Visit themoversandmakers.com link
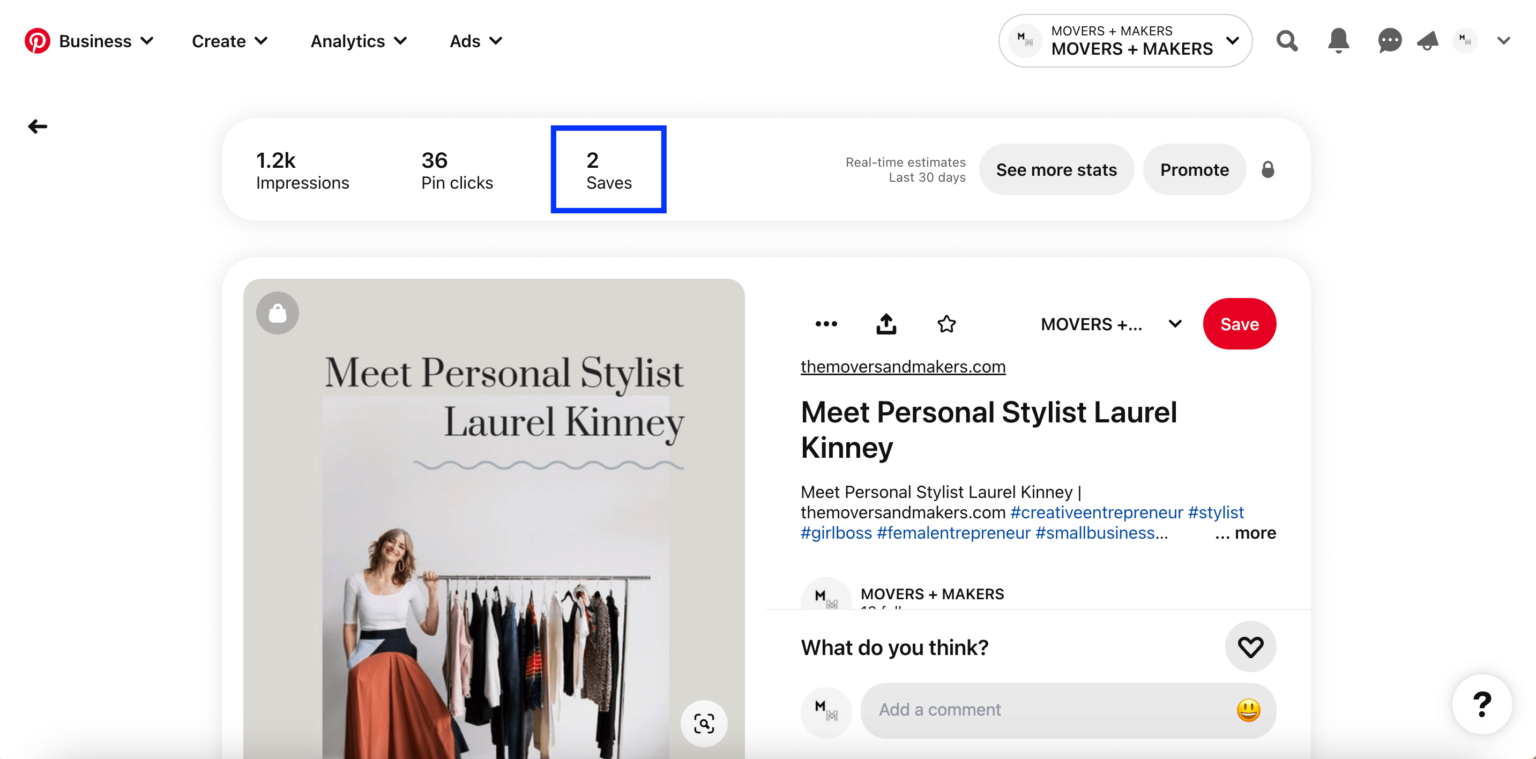 903,366
